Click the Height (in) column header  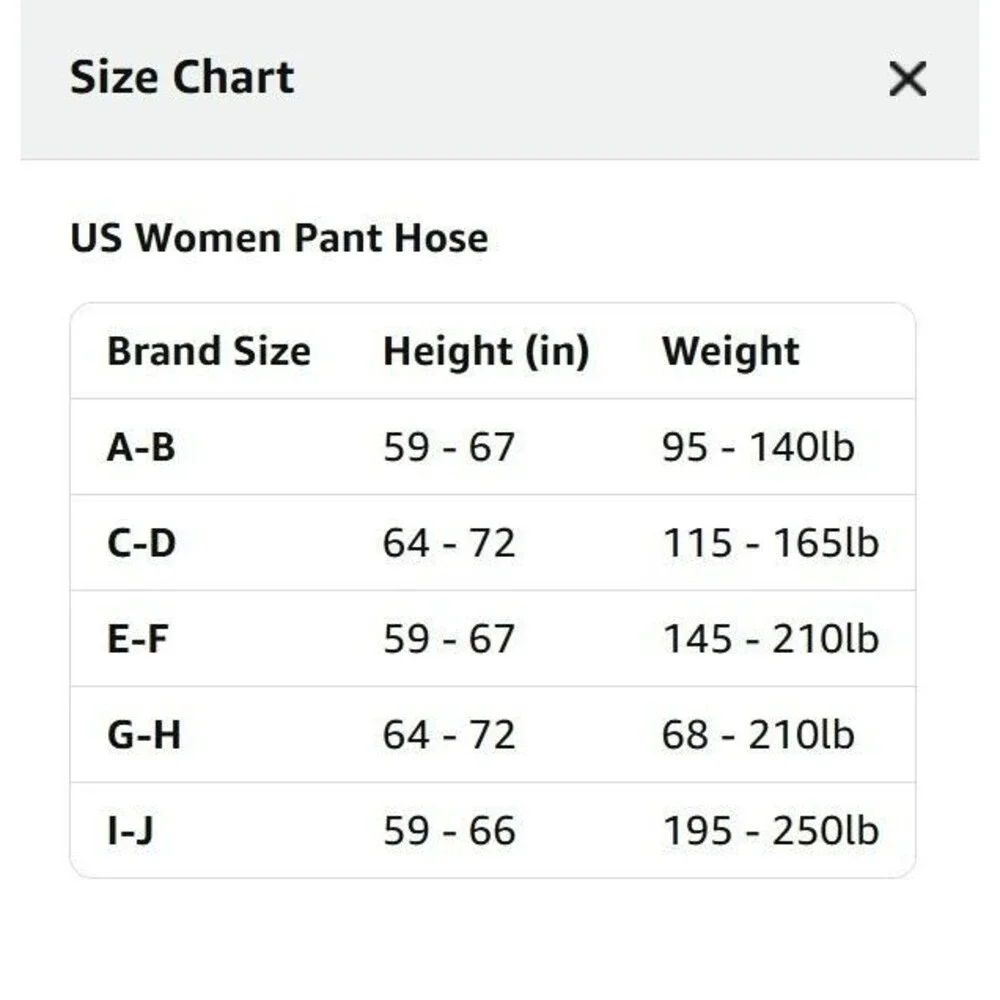pyautogui.click(x=486, y=352)
